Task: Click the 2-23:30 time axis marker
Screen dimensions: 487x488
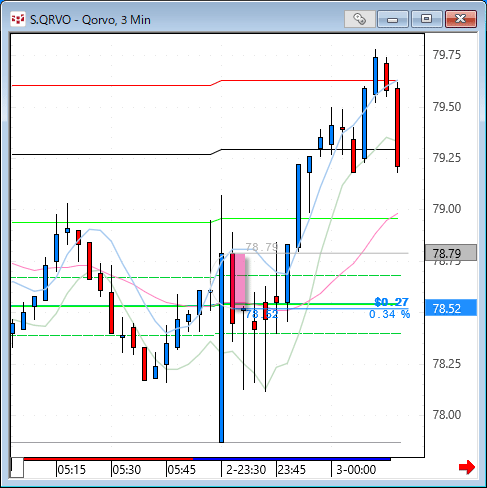Action: pyautogui.click(x=246, y=470)
